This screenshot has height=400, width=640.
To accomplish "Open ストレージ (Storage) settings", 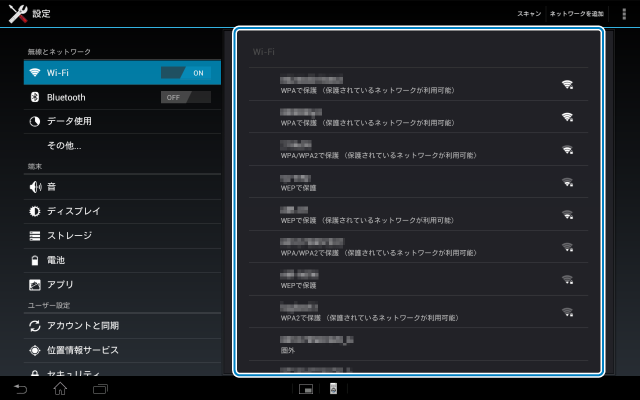I will (x=69, y=236).
